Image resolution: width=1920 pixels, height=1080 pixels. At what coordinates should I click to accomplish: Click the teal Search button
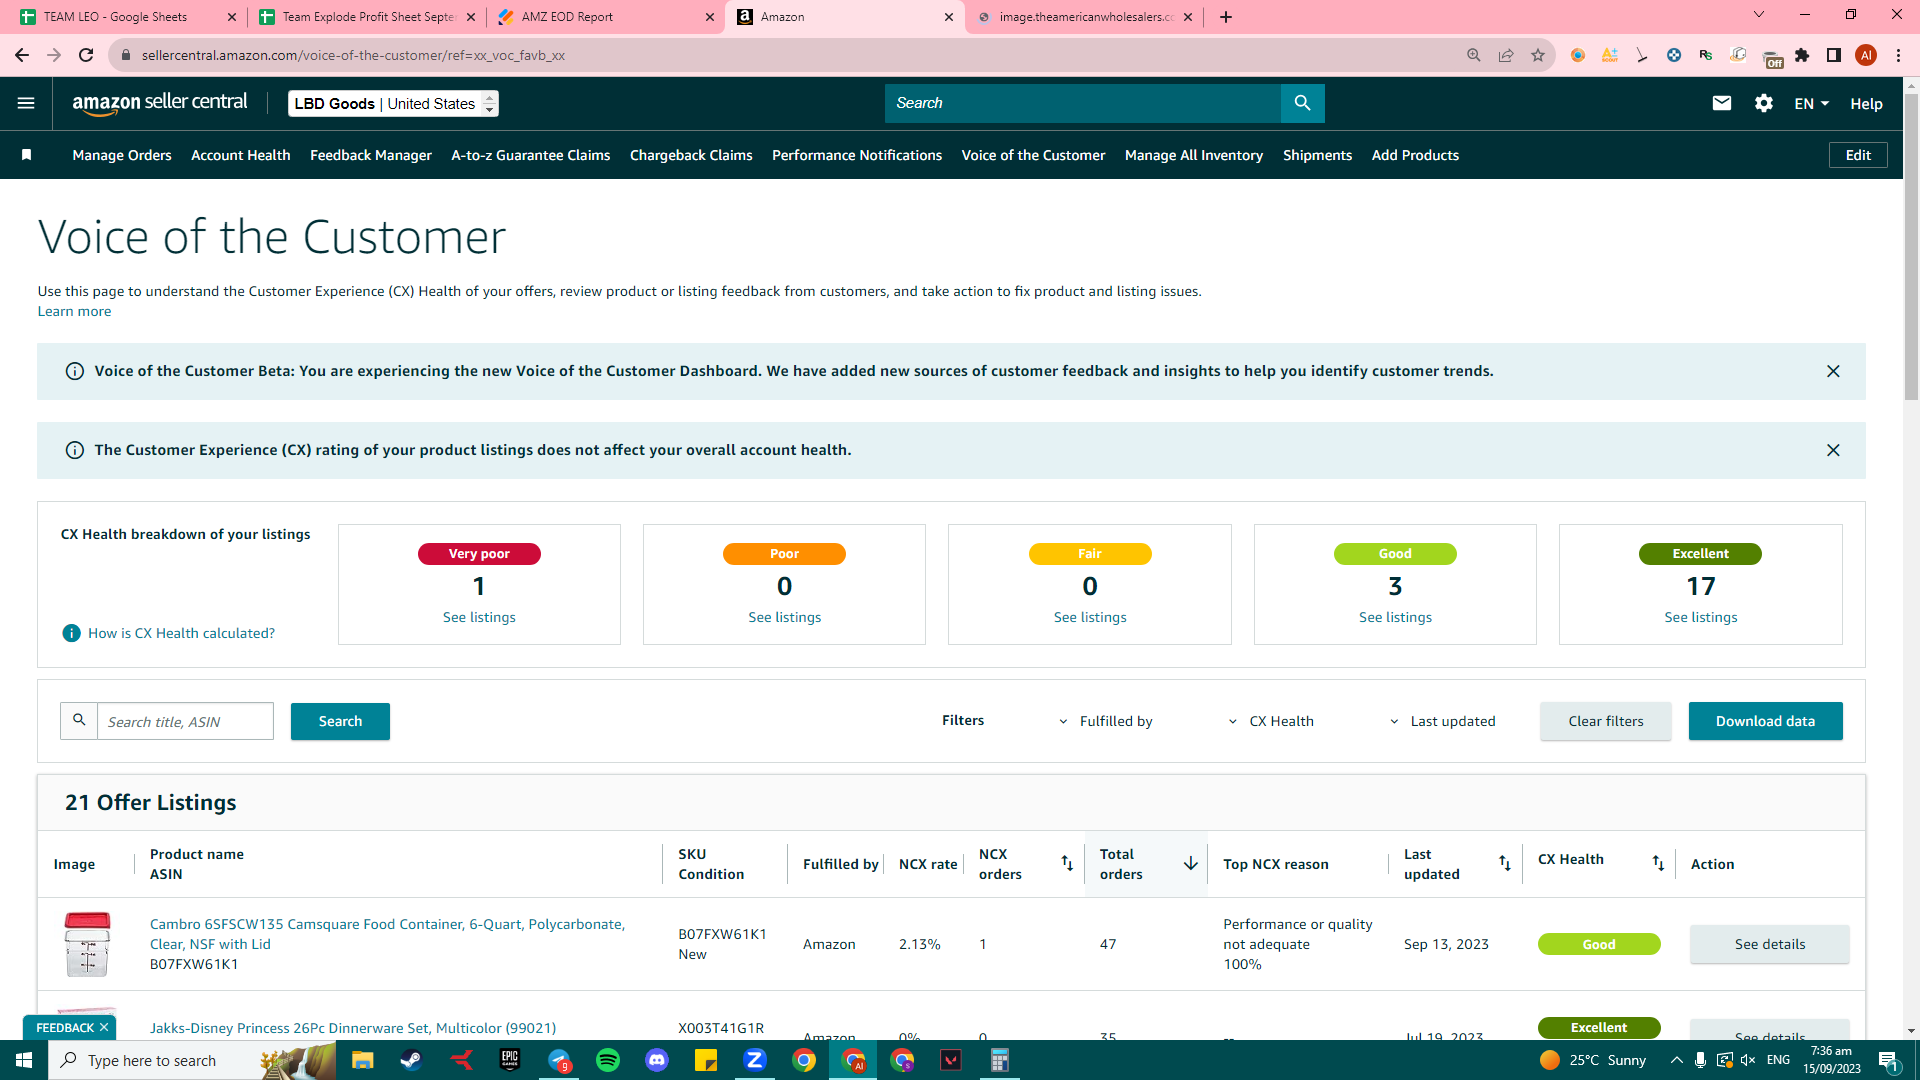(340, 721)
